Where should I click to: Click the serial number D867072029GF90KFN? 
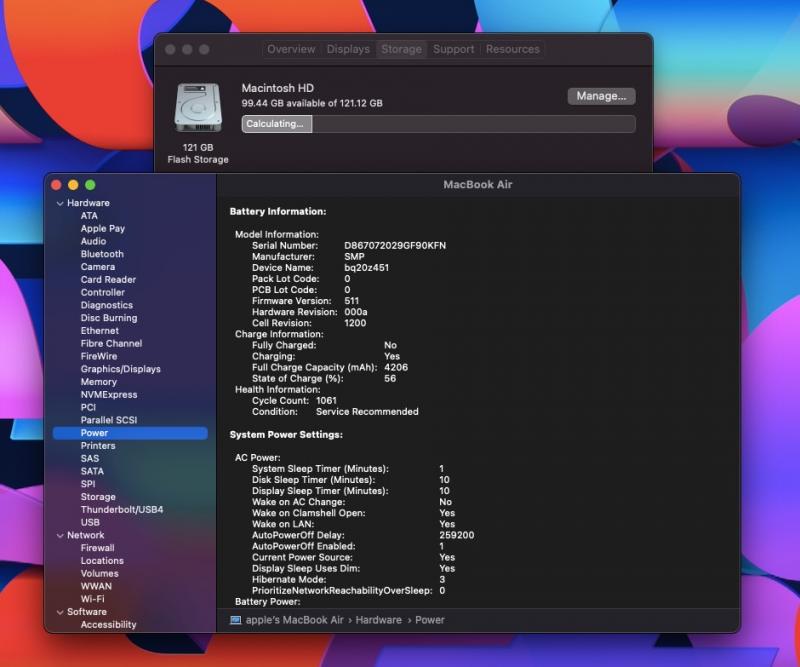coord(395,245)
